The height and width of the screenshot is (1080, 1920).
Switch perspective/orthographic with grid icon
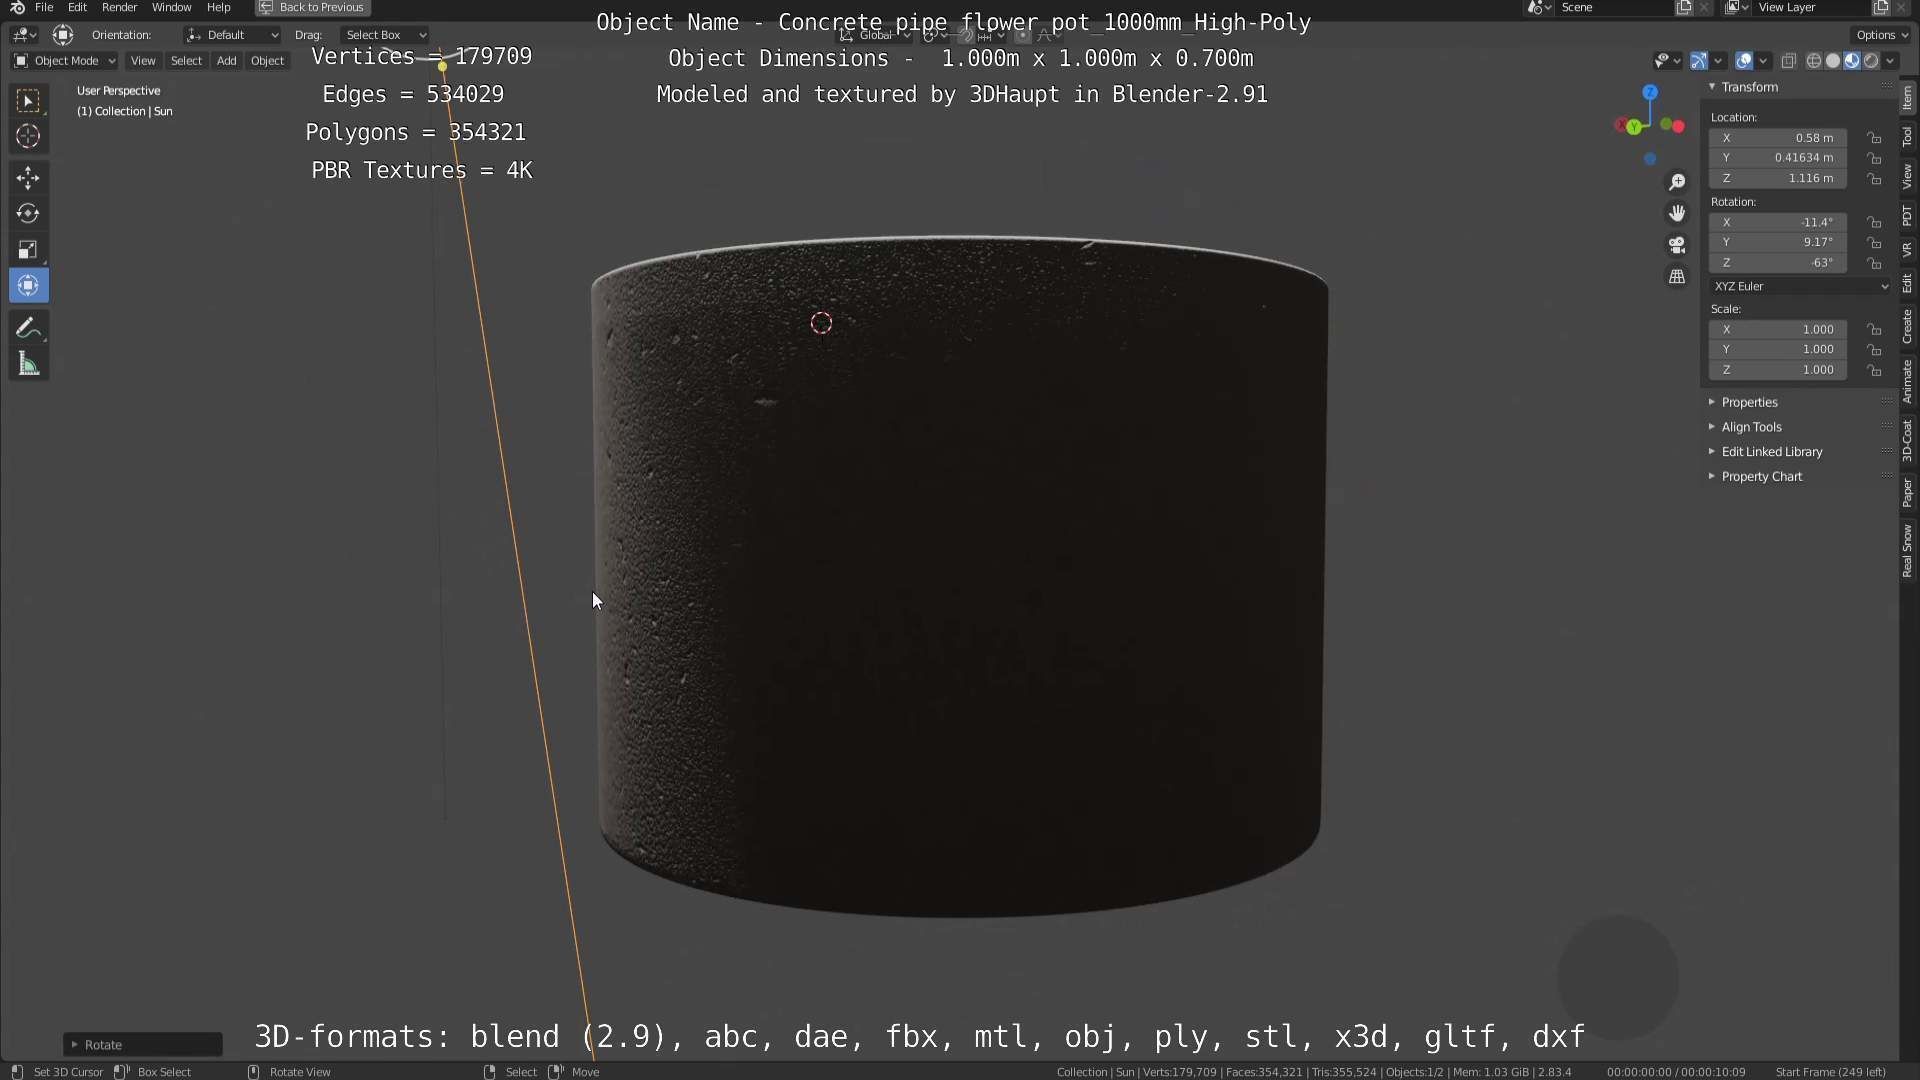(1677, 276)
